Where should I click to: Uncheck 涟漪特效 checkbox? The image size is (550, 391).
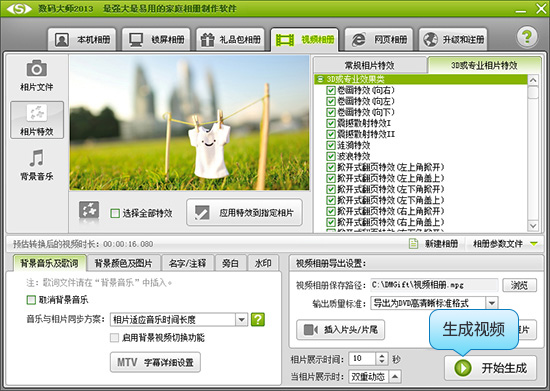click(x=330, y=145)
